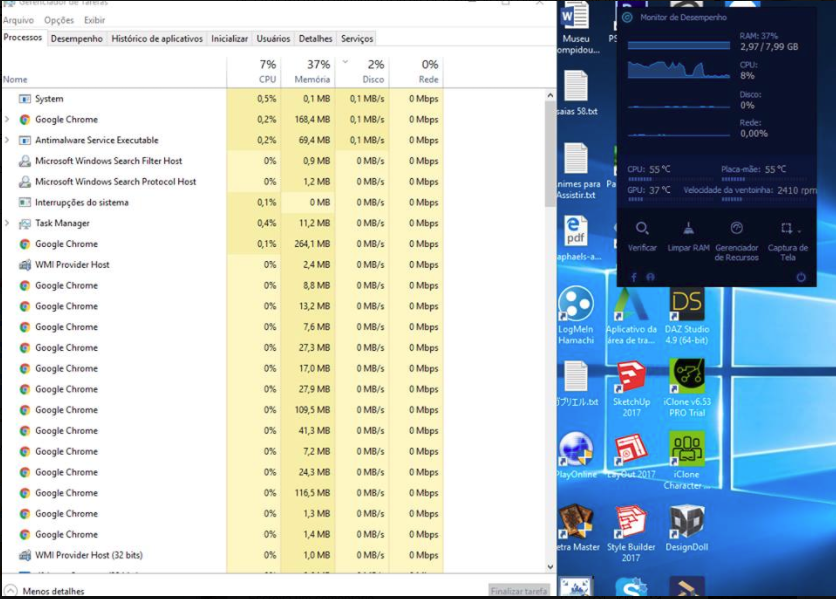
Task: Sort by the CPU column header
Action: pos(254,71)
